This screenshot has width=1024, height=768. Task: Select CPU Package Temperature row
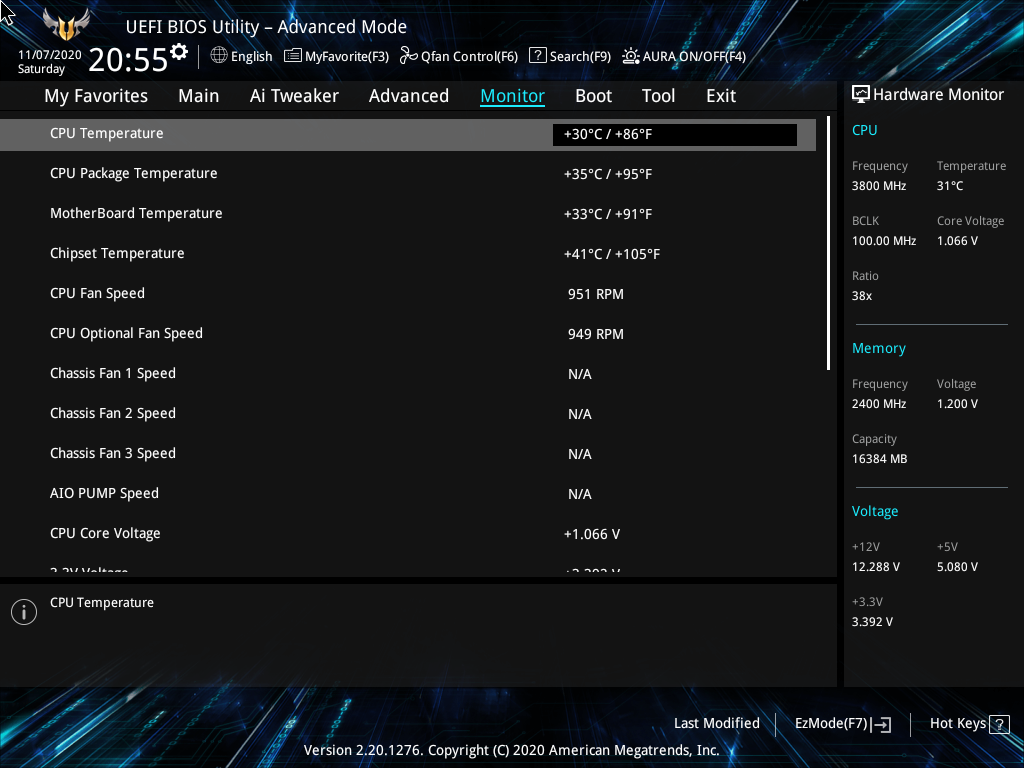[408, 174]
